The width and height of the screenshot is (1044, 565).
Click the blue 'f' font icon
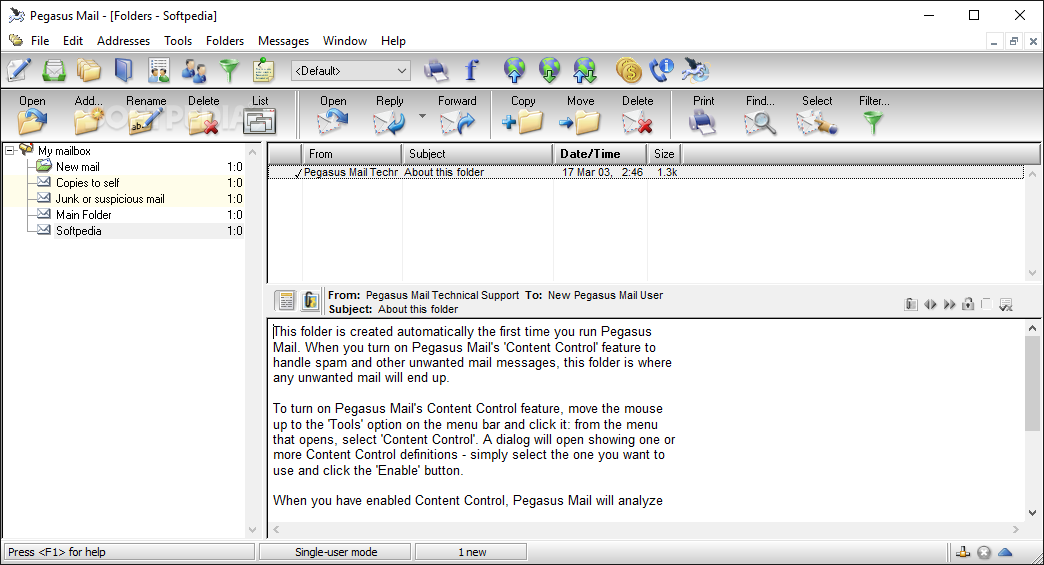coord(471,70)
